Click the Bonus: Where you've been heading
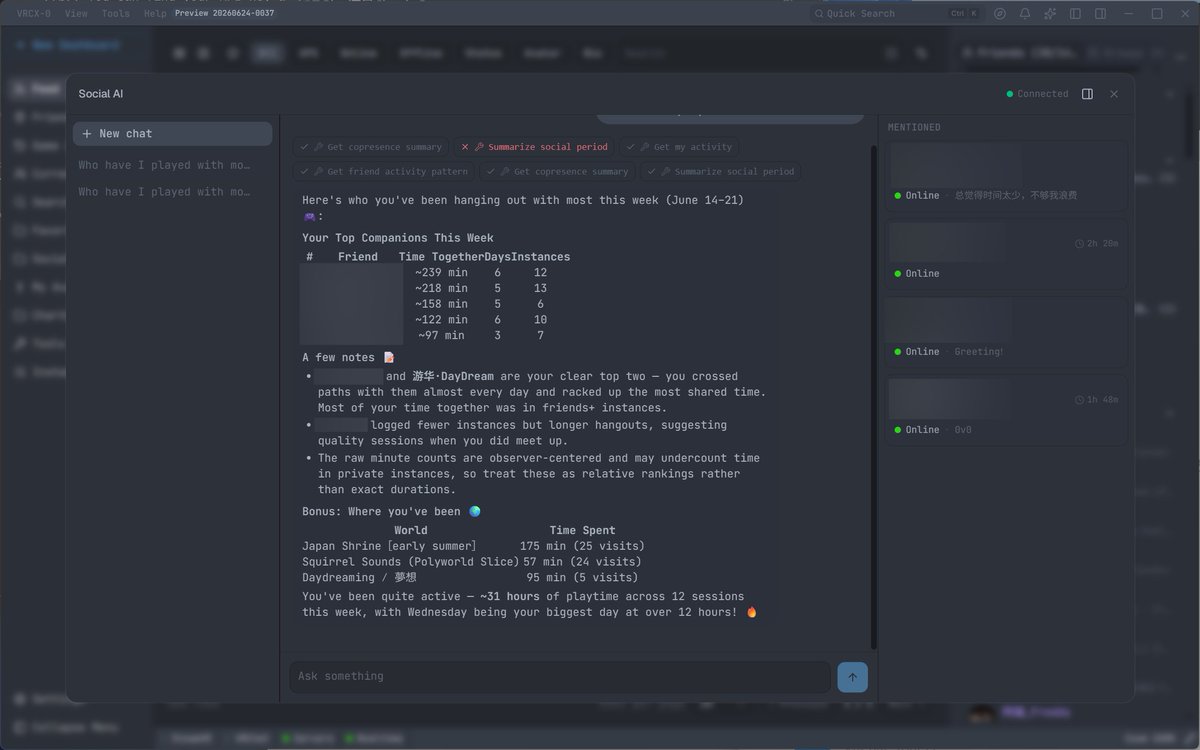The image size is (1200, 750). pyautogui.click(x=391, y=512)
